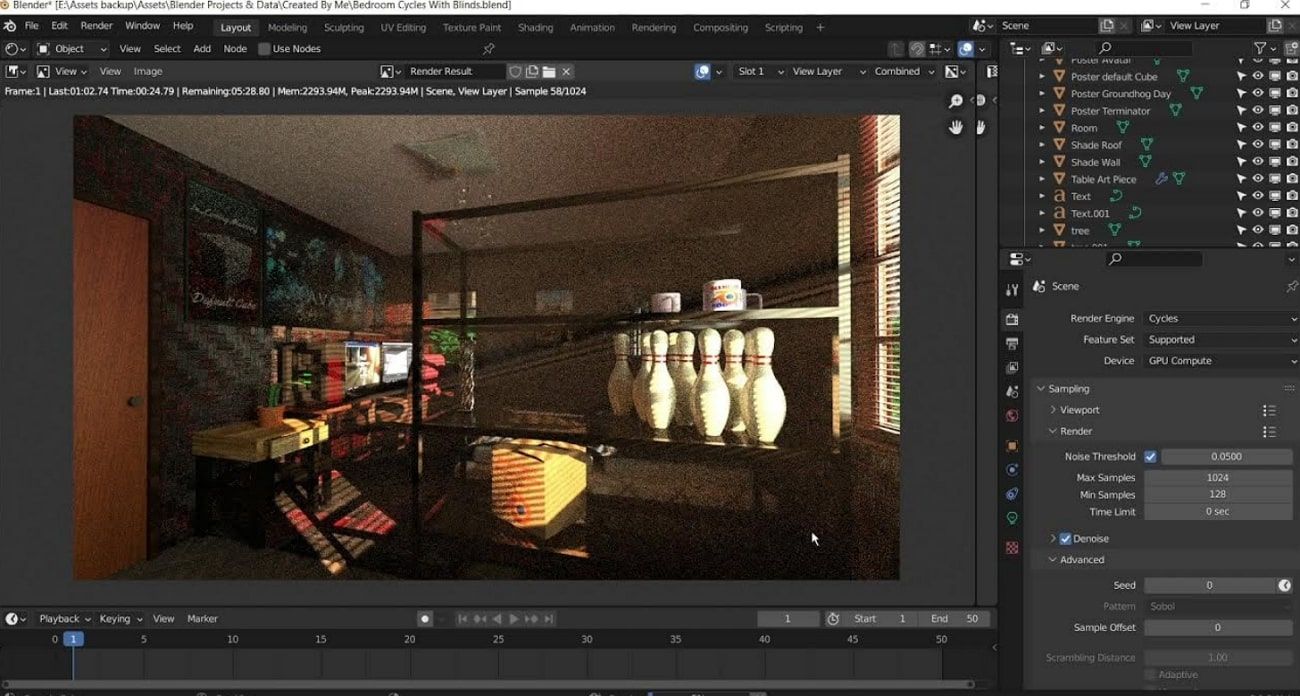Image resolution: width=1300 pixels, height=696 pixels.
Task: Hide the Shade Roof object in viewport
Action: pyautogui.click(x=1257, y=144)
